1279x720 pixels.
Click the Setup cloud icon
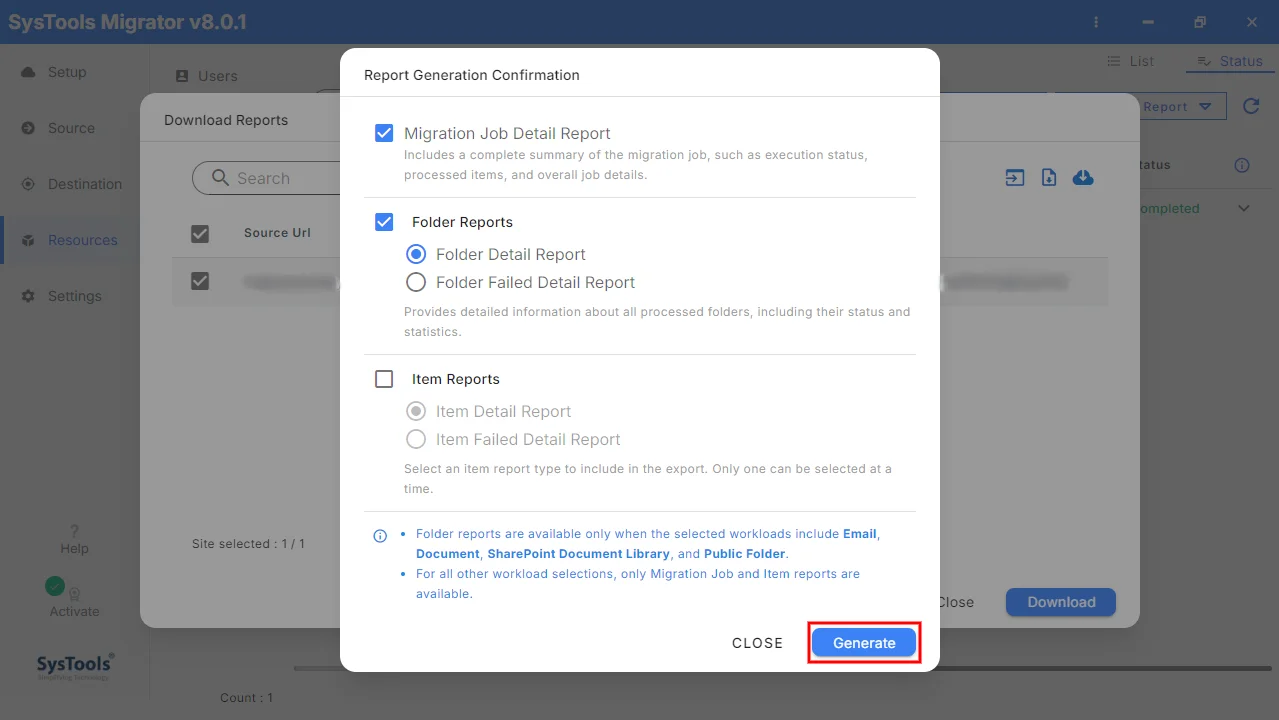tap(28, 72)
